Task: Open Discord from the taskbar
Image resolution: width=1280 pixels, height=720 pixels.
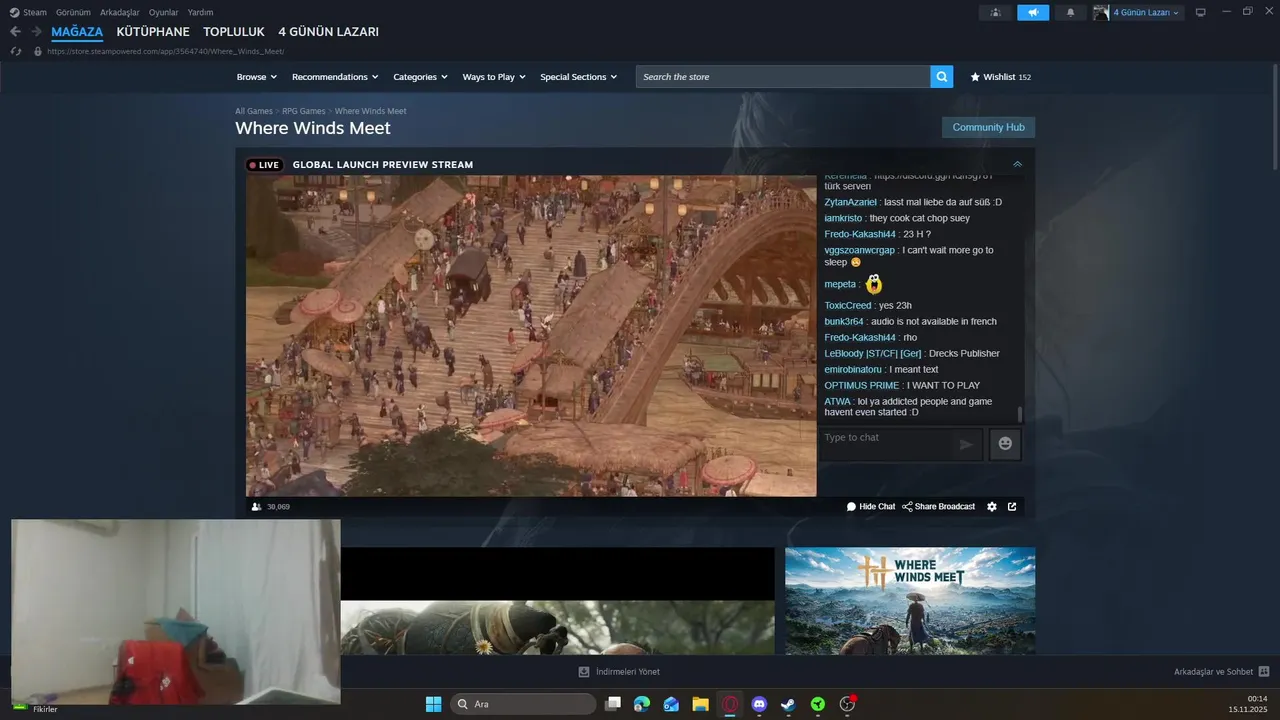Action: tap(759, 704)
